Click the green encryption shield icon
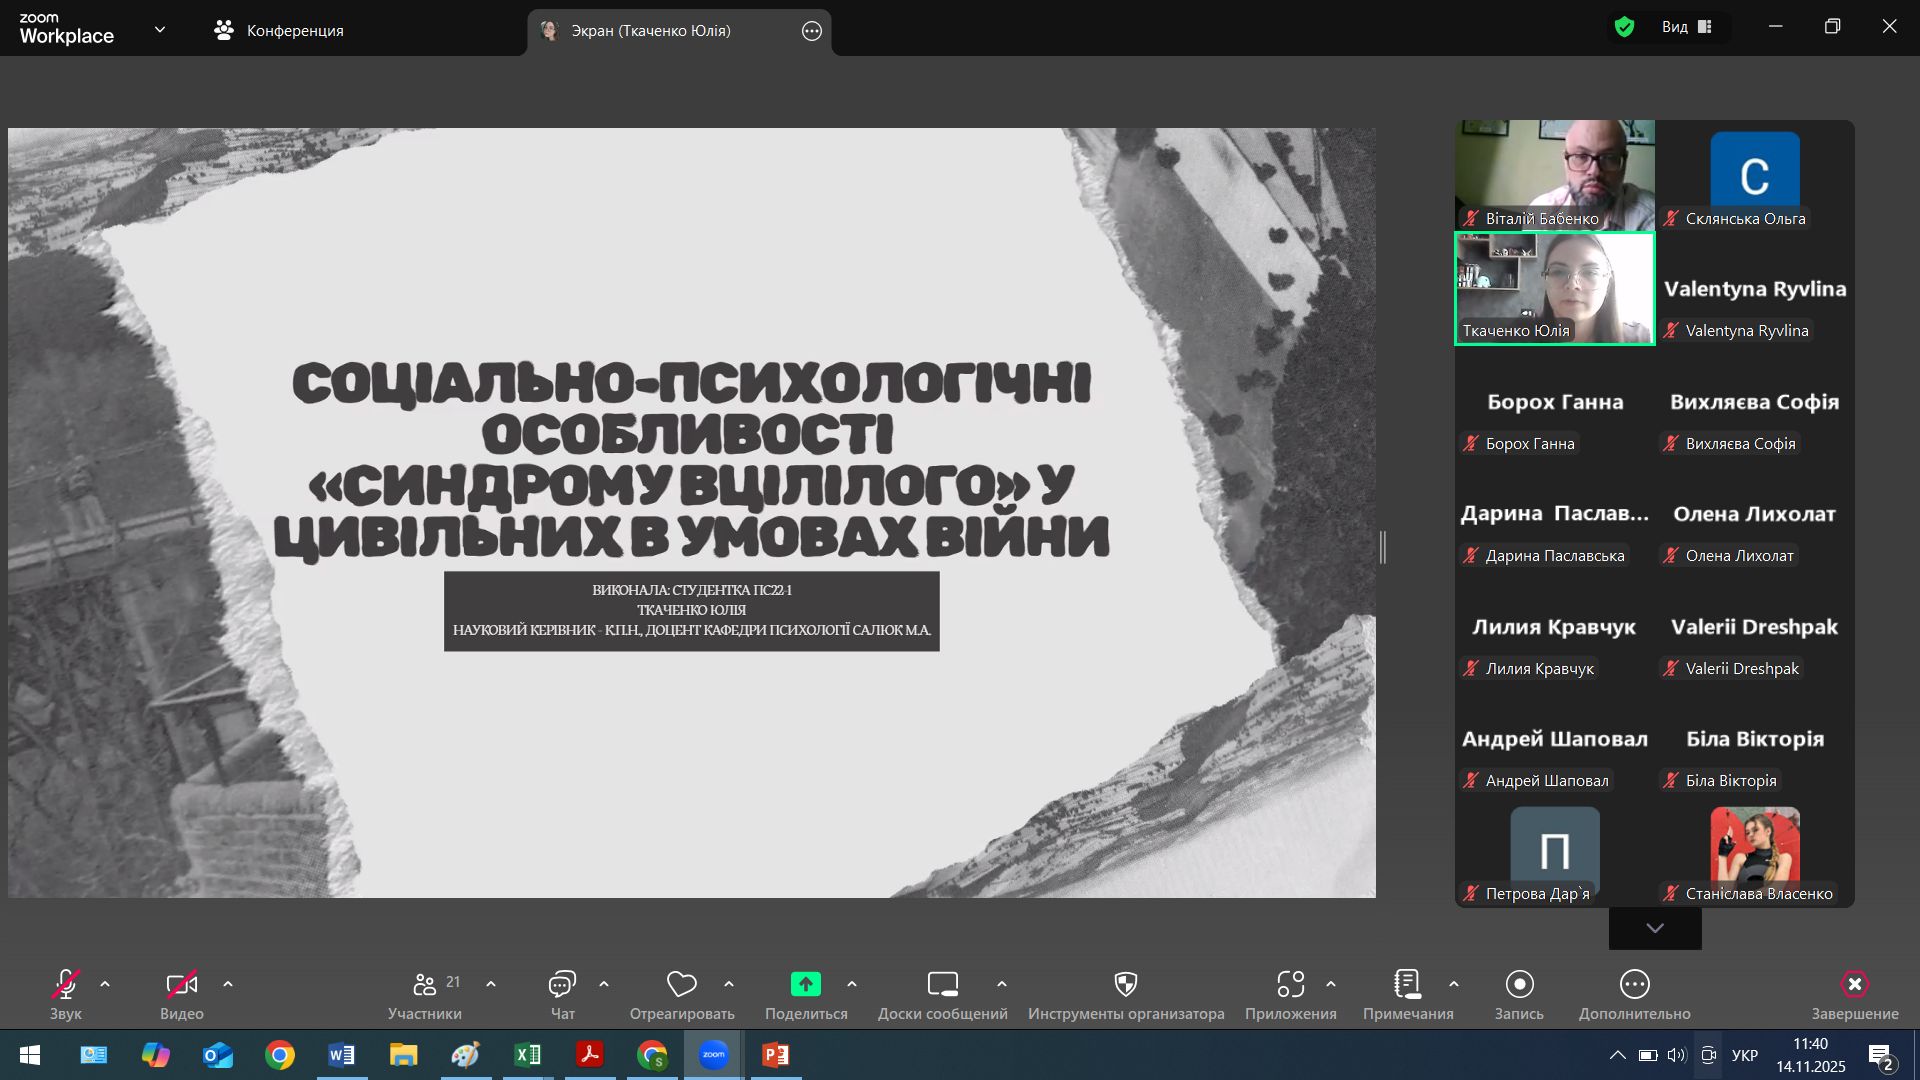Image resolution: width=1920 pixels, height=1080 pixels. (x=1624, y=27)
